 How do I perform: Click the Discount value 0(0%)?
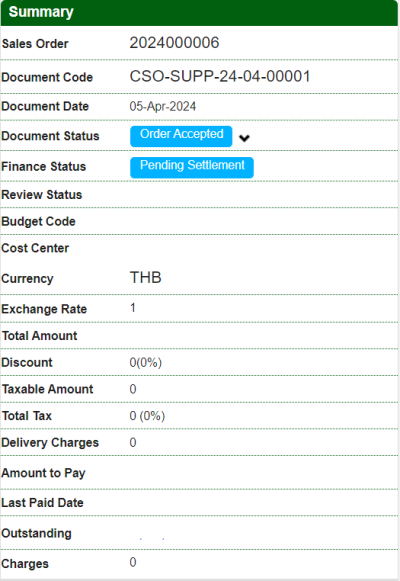(146, 362)
